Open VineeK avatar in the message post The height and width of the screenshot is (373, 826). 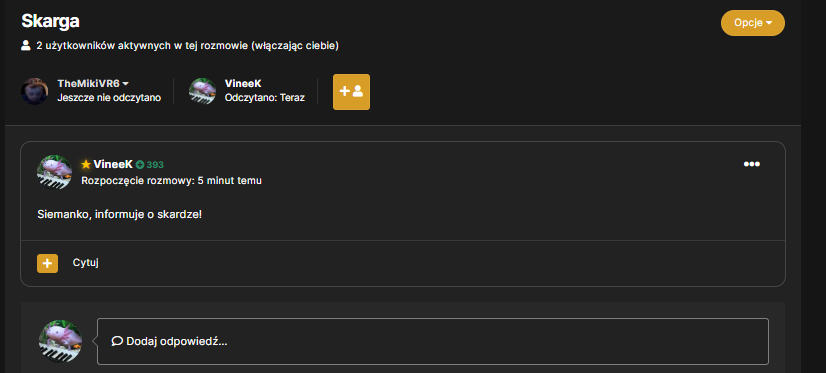(x=54, y=172)
